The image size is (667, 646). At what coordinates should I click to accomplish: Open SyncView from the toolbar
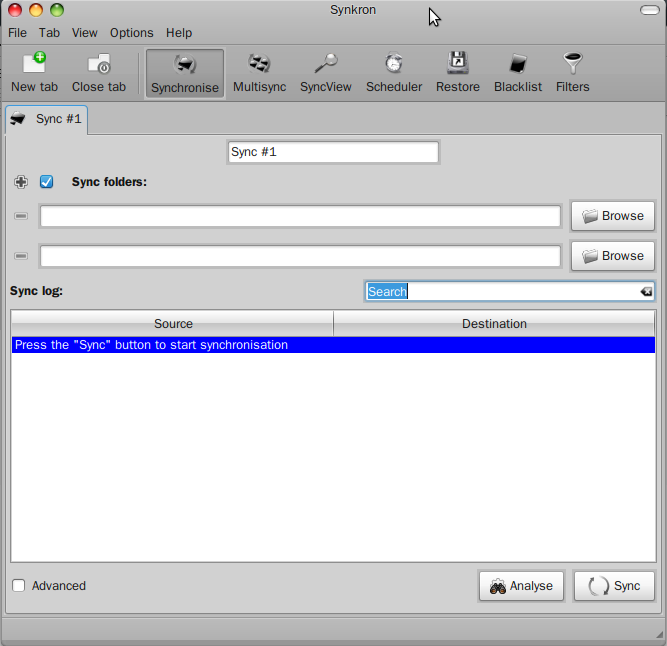(x=326, y=73)
